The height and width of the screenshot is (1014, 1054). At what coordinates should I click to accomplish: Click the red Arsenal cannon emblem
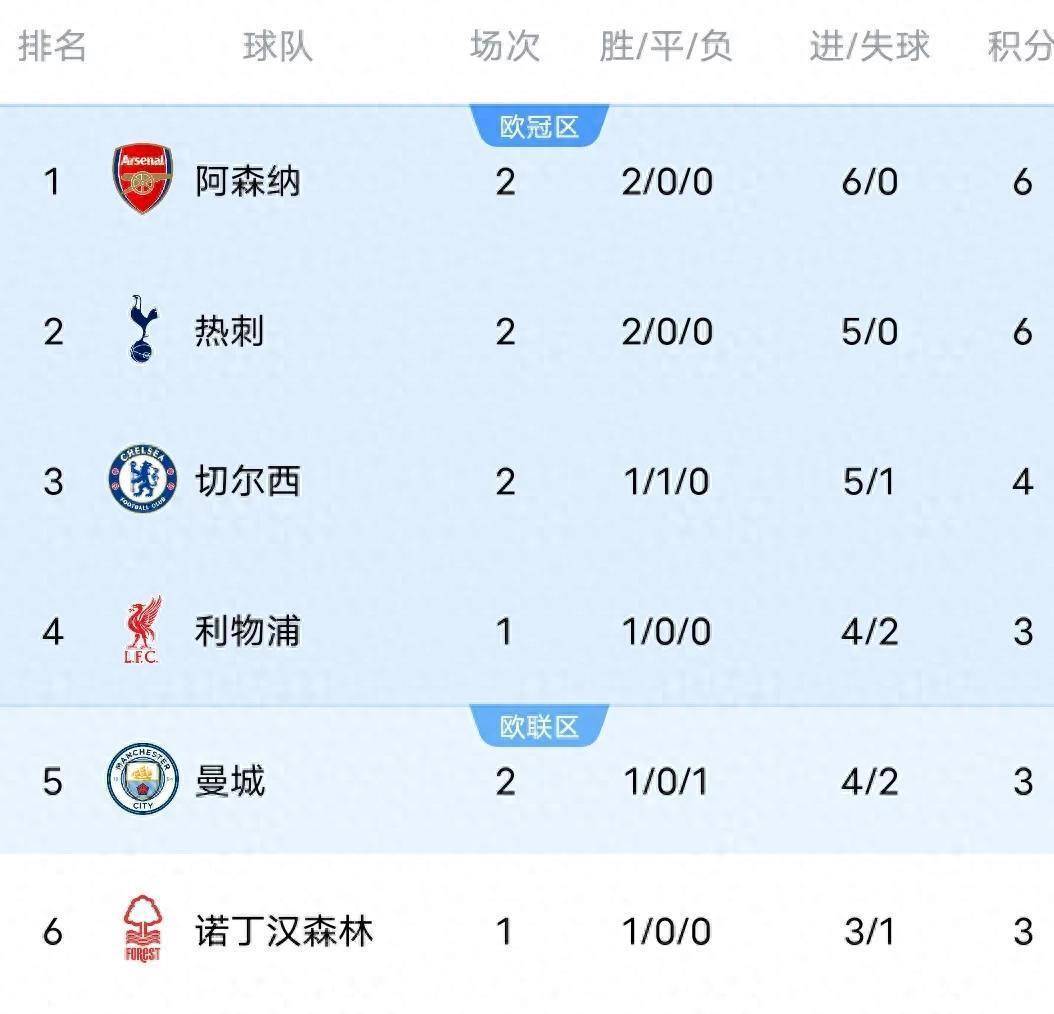point(141,180)
